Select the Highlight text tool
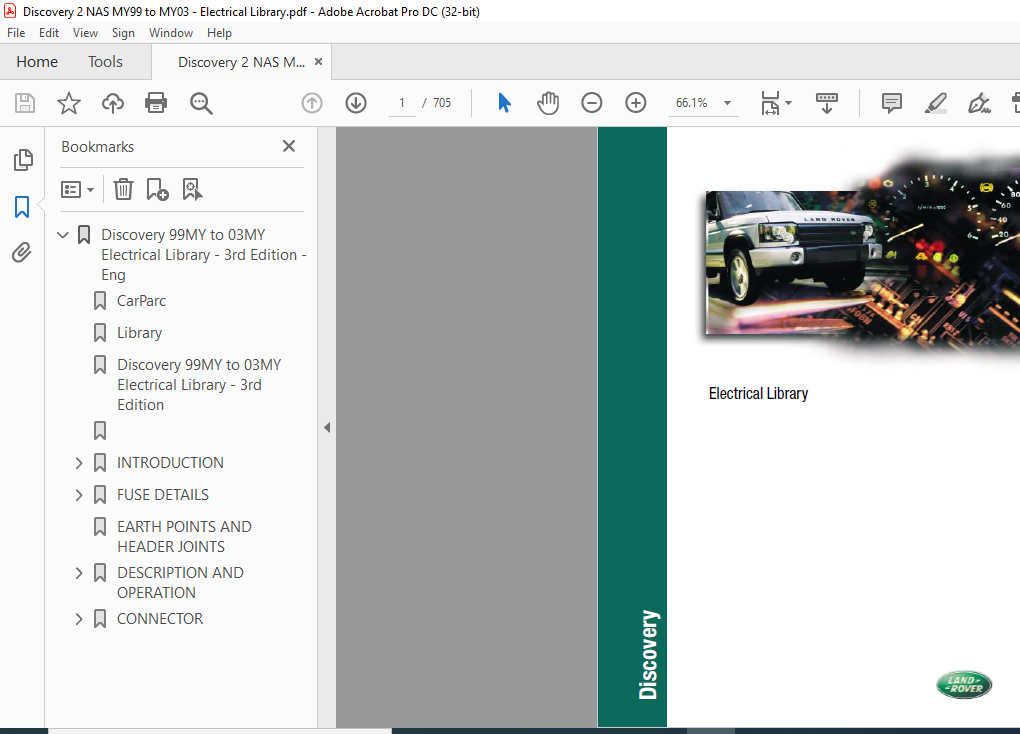 935,103
